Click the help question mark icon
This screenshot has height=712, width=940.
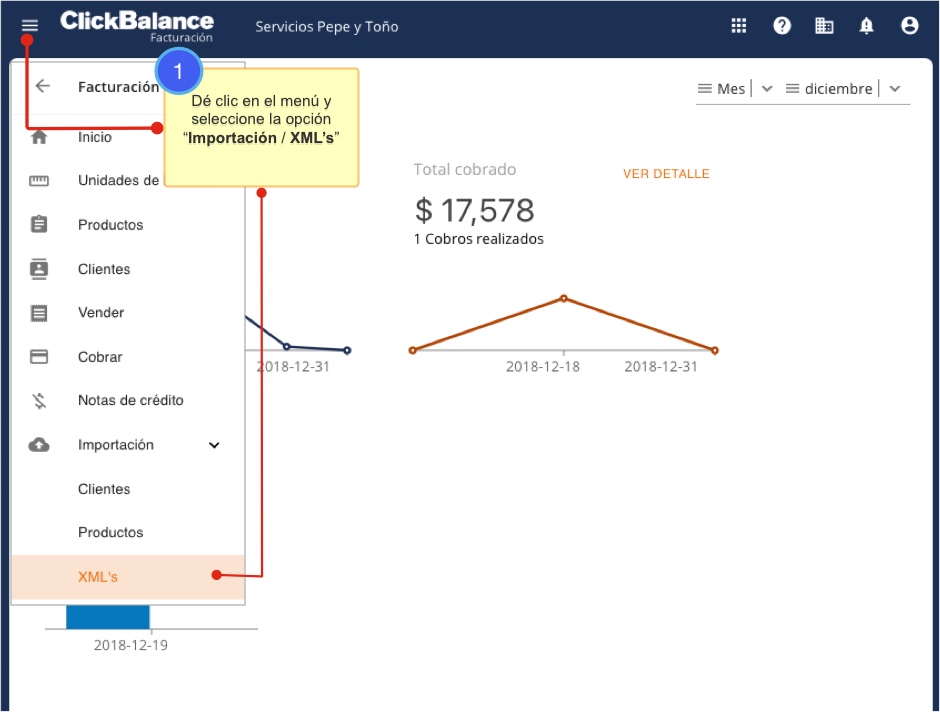(782, 26)
